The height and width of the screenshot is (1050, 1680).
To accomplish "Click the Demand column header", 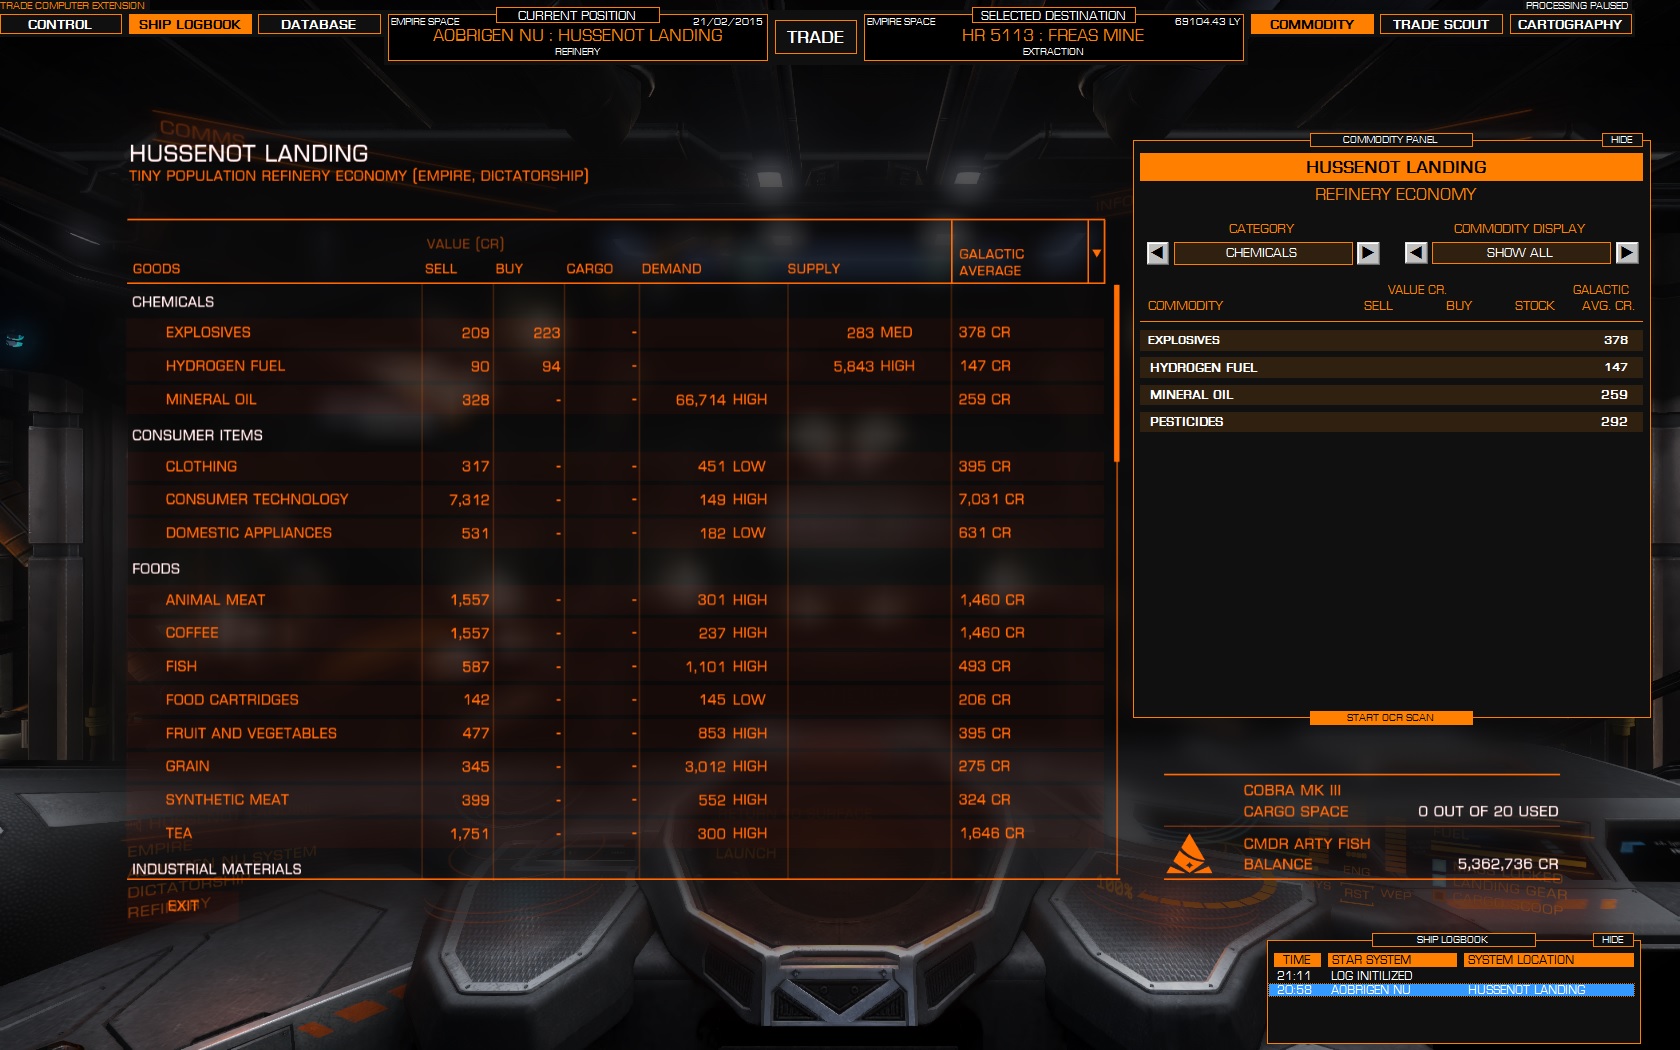I will [x=672, y=269].
